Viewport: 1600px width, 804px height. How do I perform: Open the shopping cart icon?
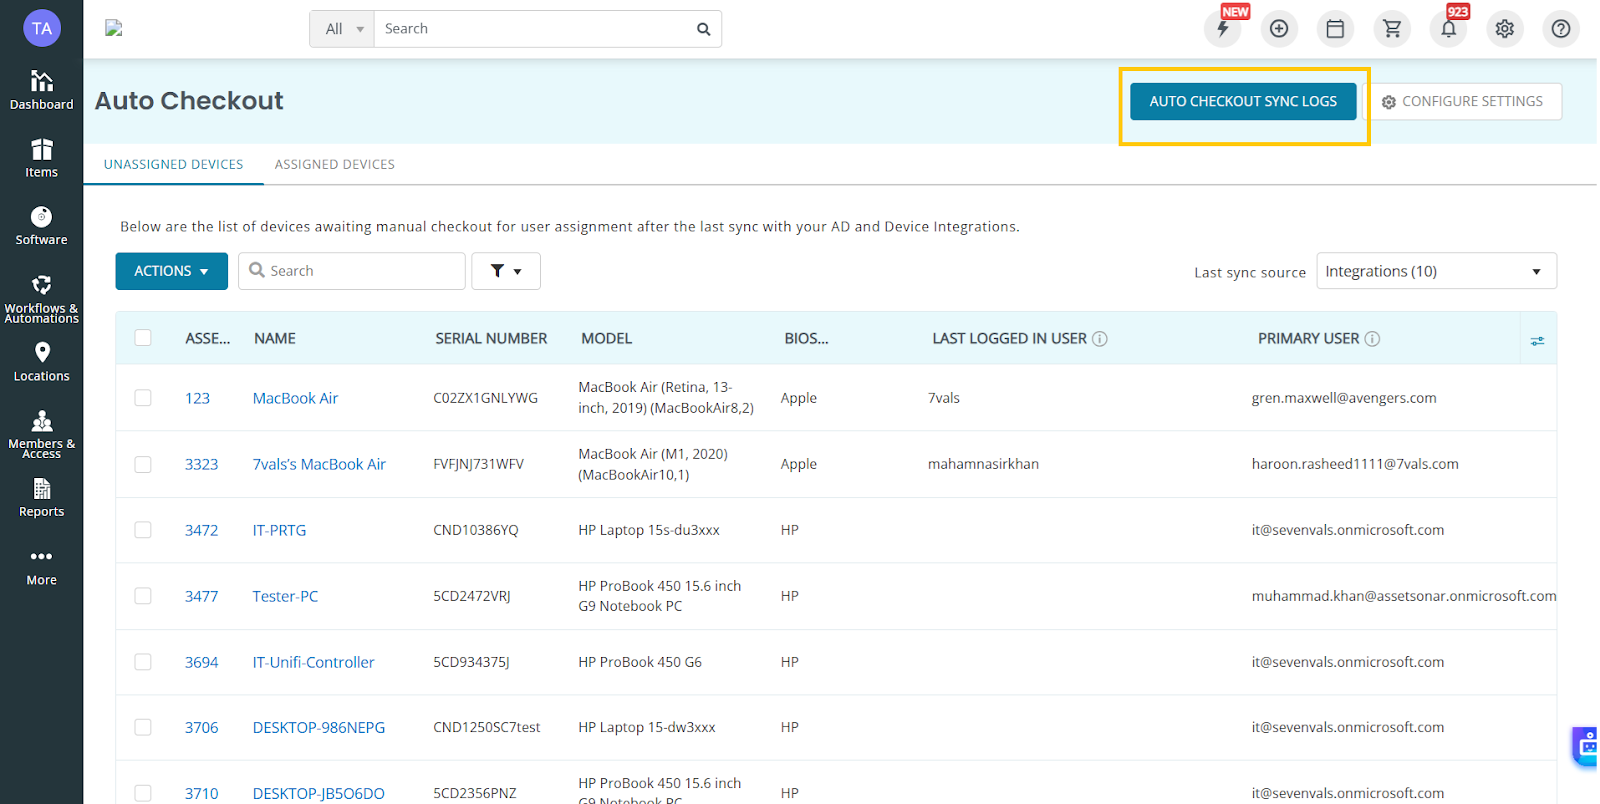coord(1392,29)
